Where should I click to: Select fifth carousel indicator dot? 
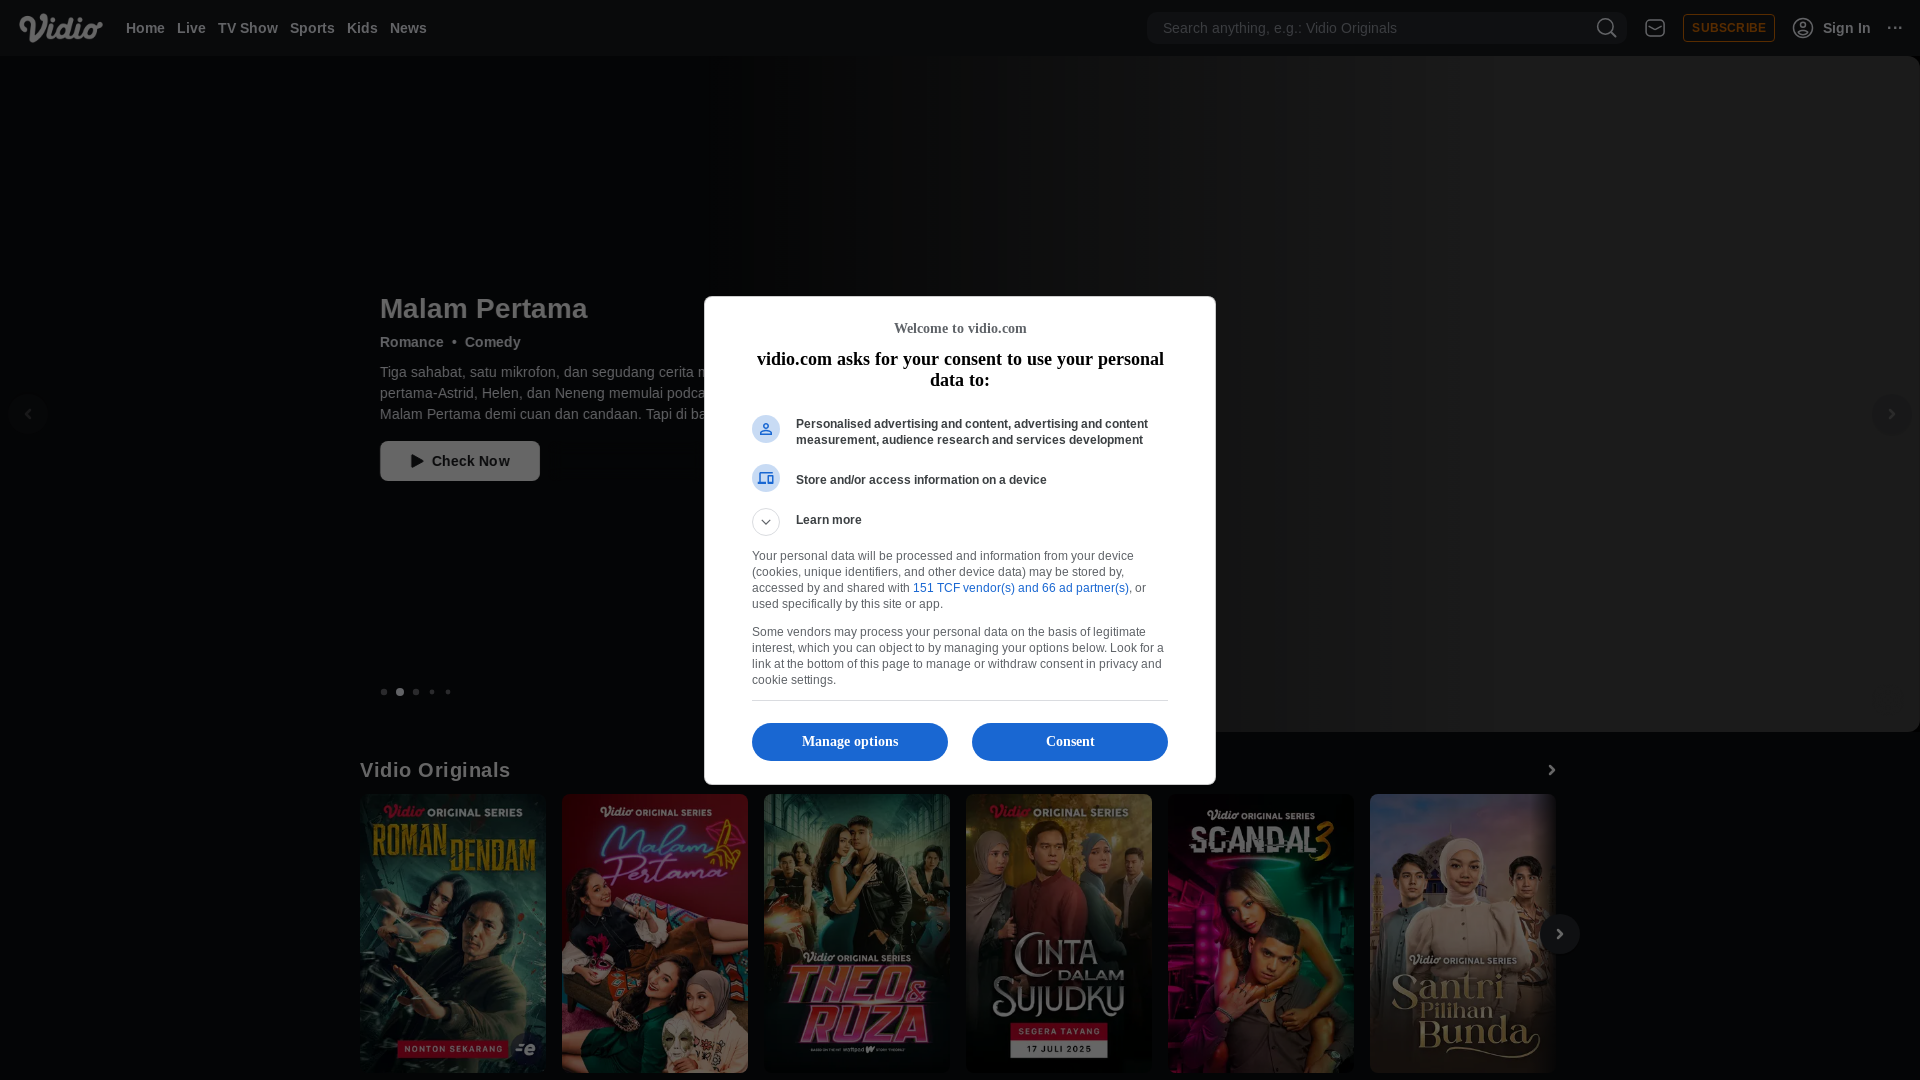(448, 692)
